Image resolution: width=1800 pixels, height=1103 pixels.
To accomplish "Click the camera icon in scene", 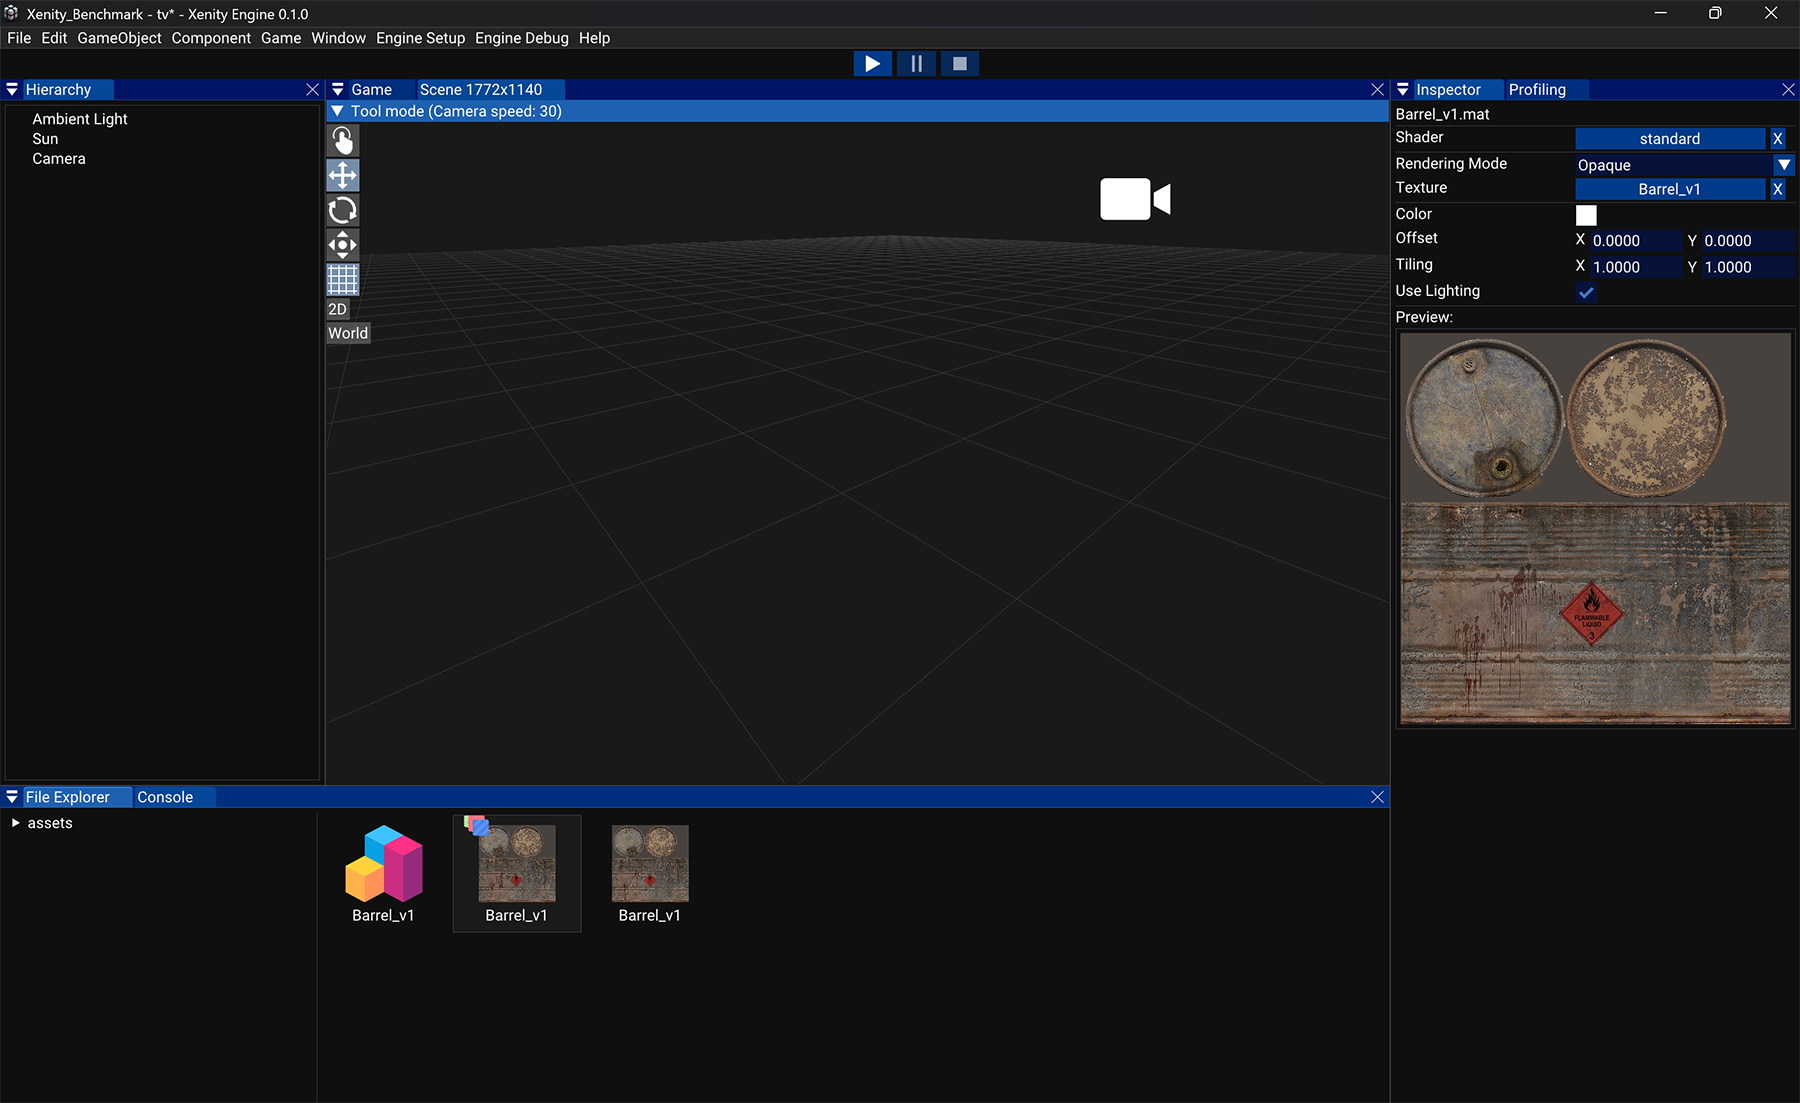I will pos(1135,199).
